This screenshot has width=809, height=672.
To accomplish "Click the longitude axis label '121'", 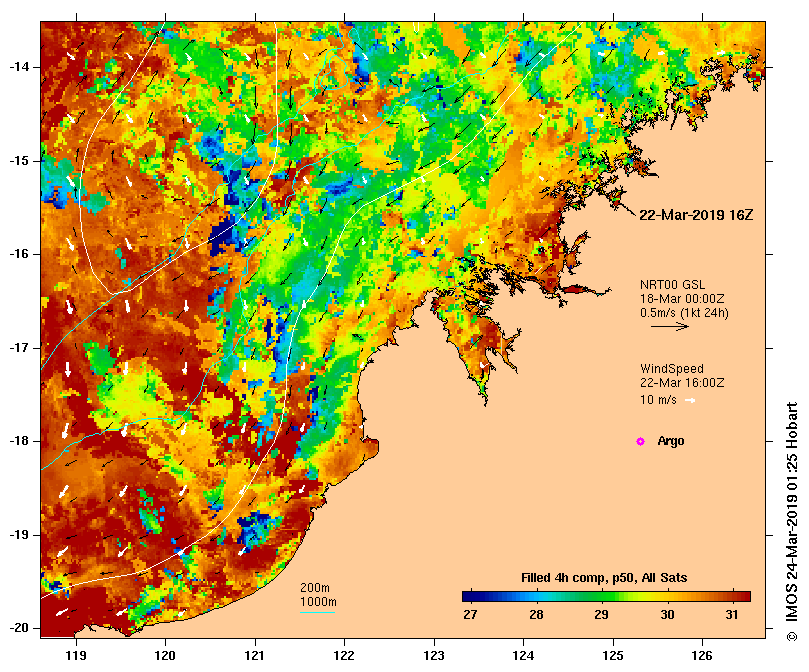I will 254,656.
